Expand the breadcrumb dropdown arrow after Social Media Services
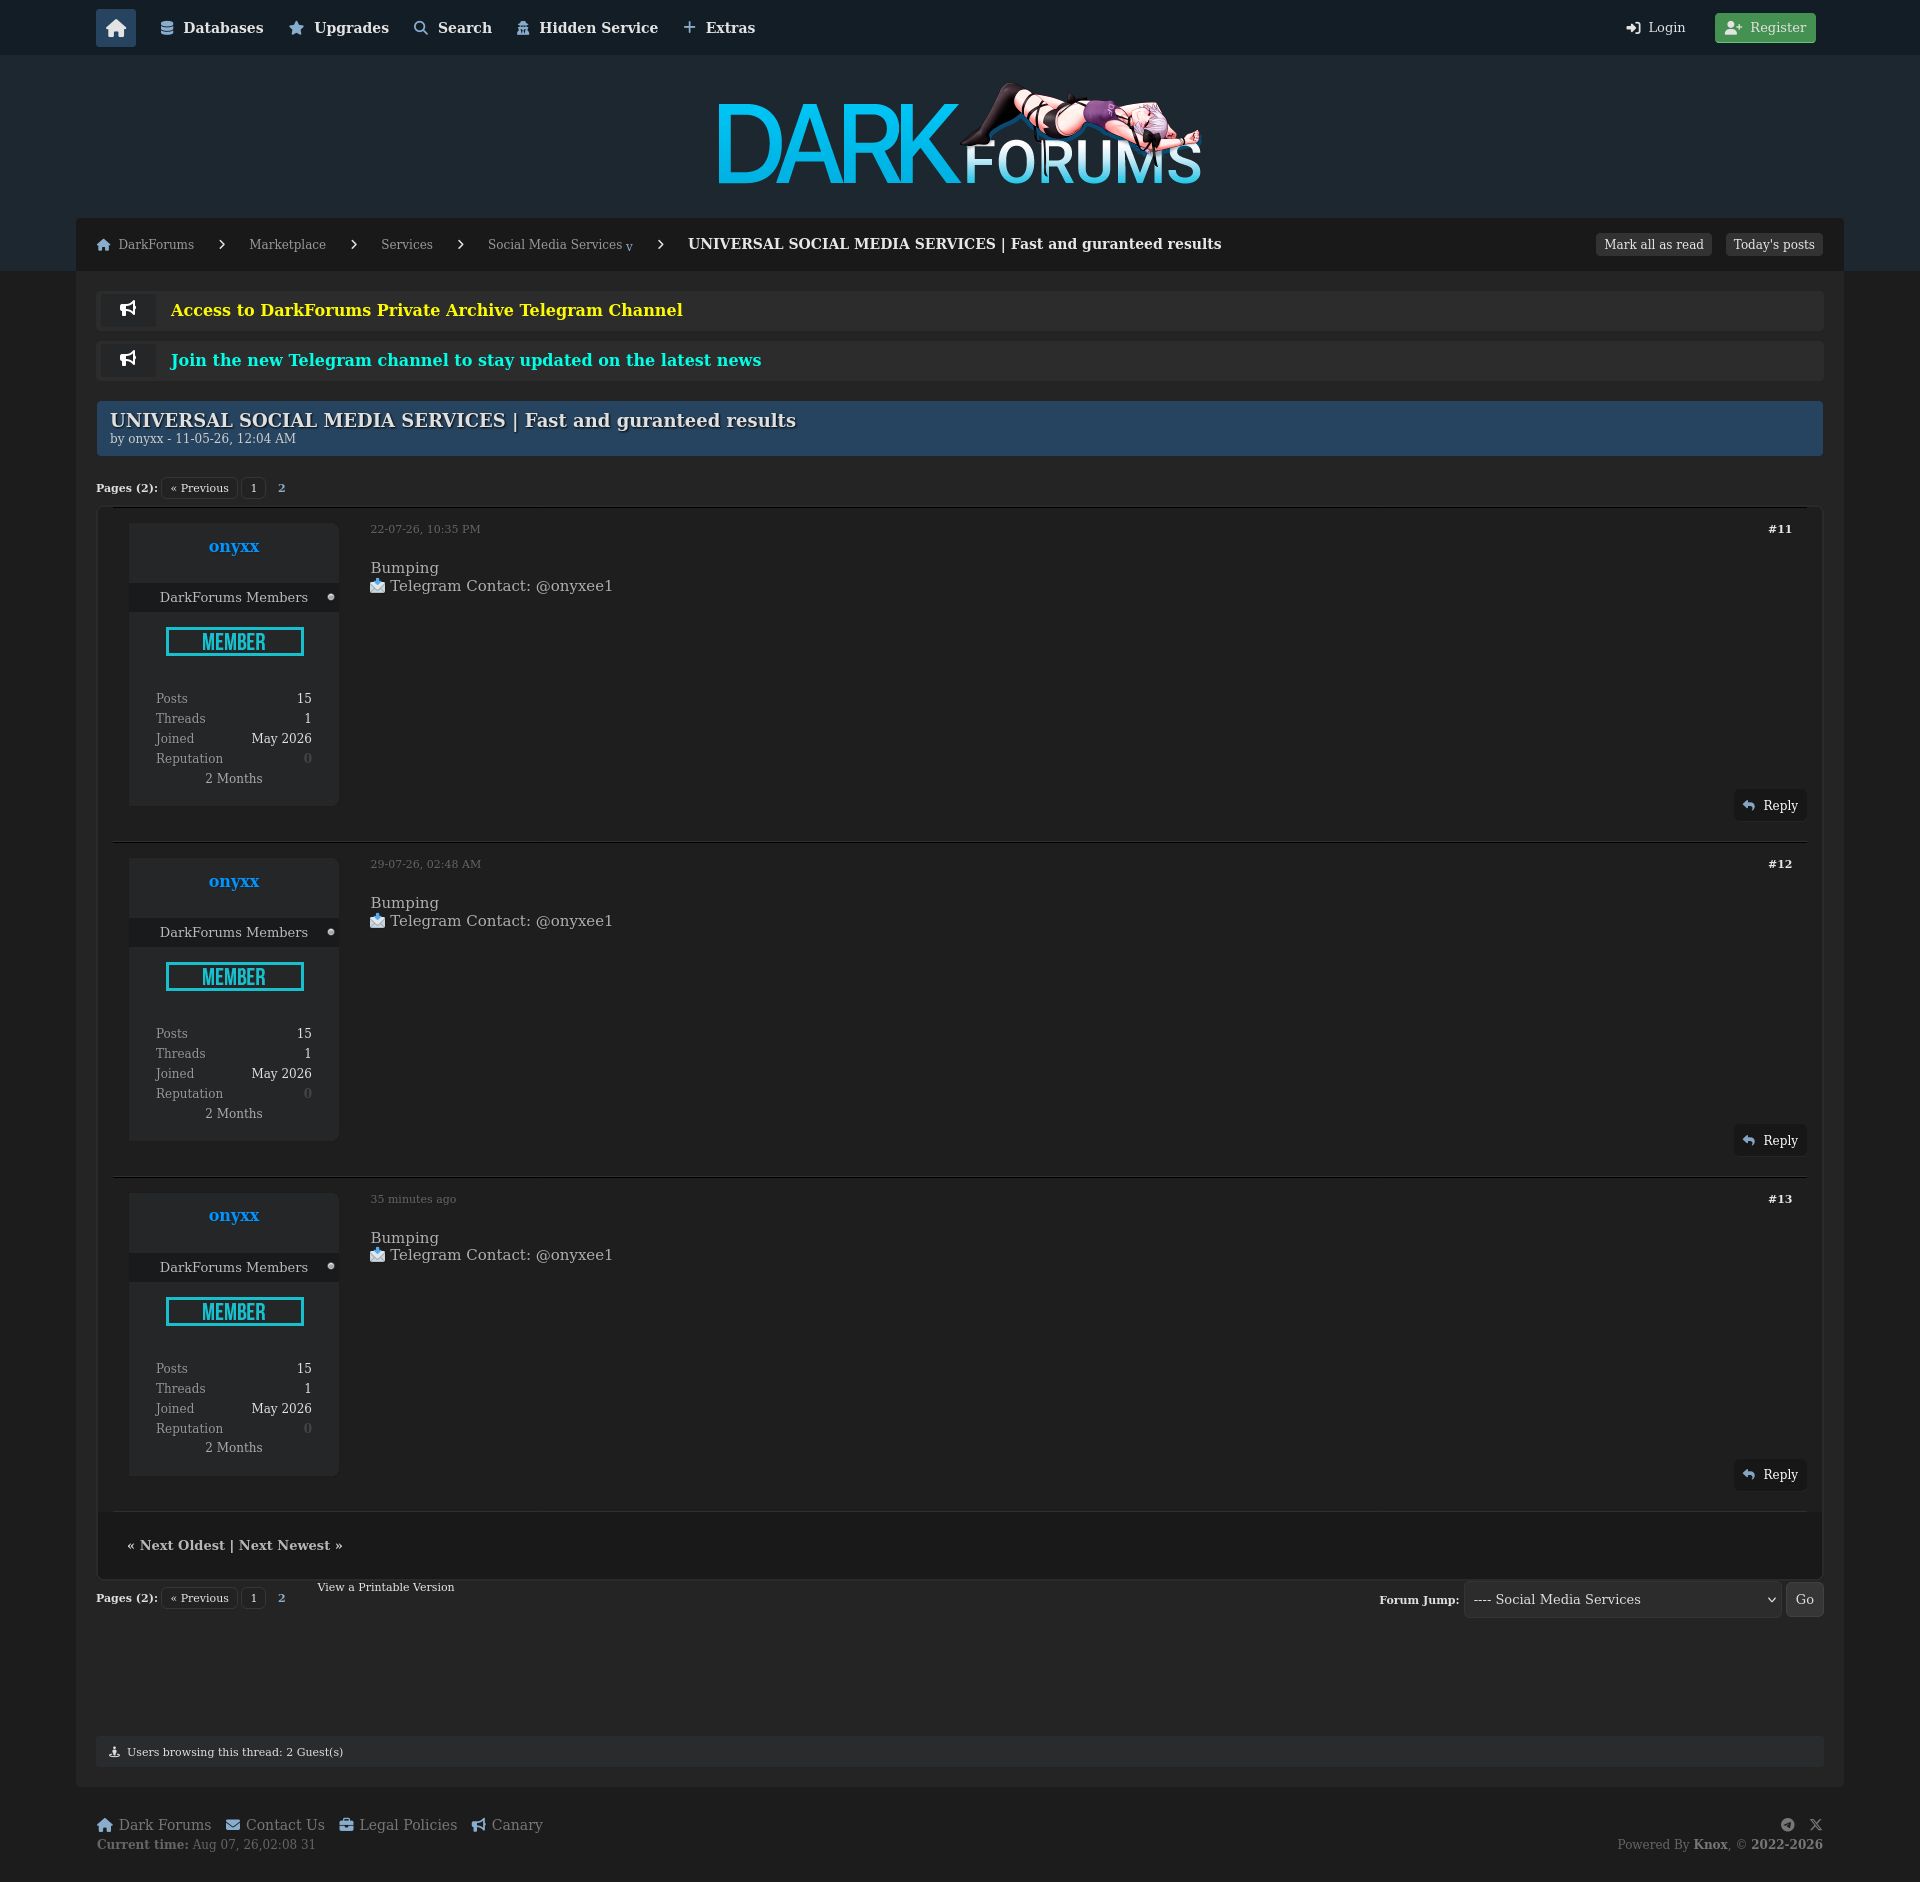Screen dimensions: 1920x1882 click(629, 247)
